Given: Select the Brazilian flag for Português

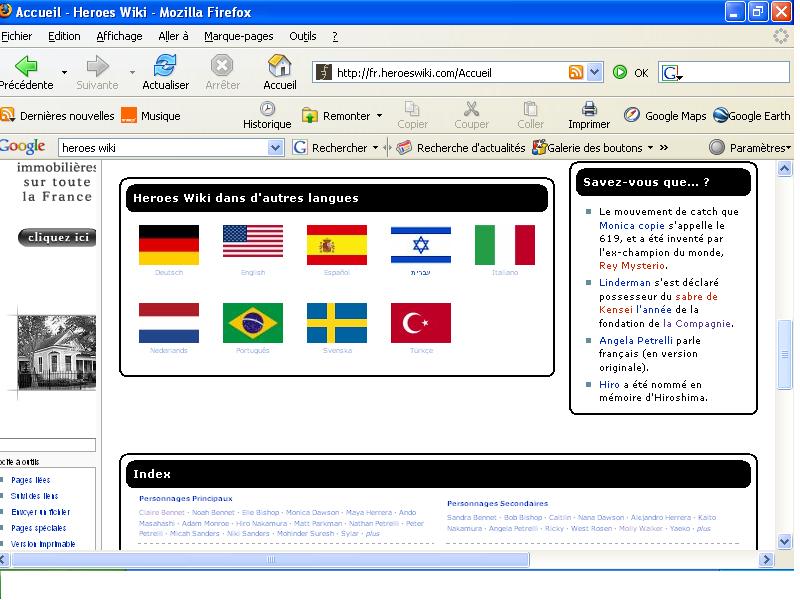Looking at the screenshot, I should click(x=253, y=323).
